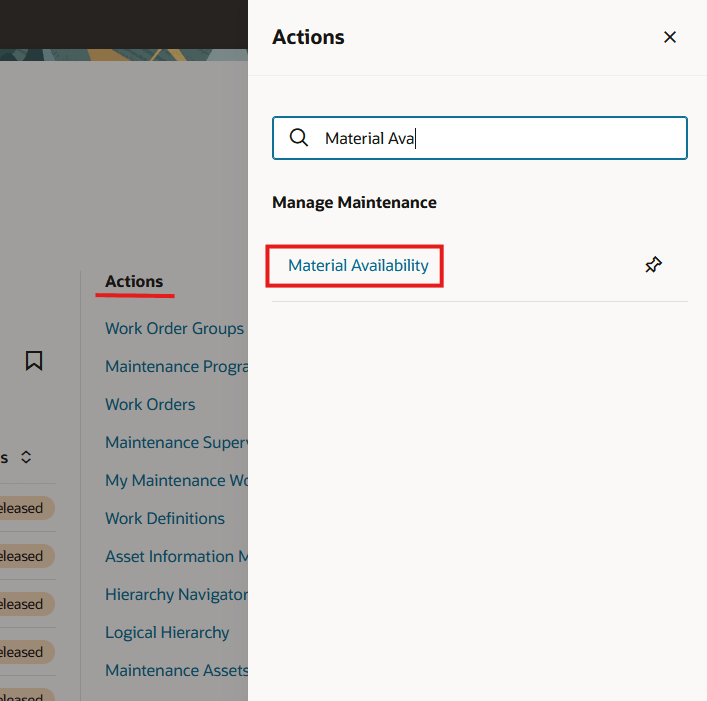Pin the Material Availability action
Screen dimensions: 707x701
(653, 265)
